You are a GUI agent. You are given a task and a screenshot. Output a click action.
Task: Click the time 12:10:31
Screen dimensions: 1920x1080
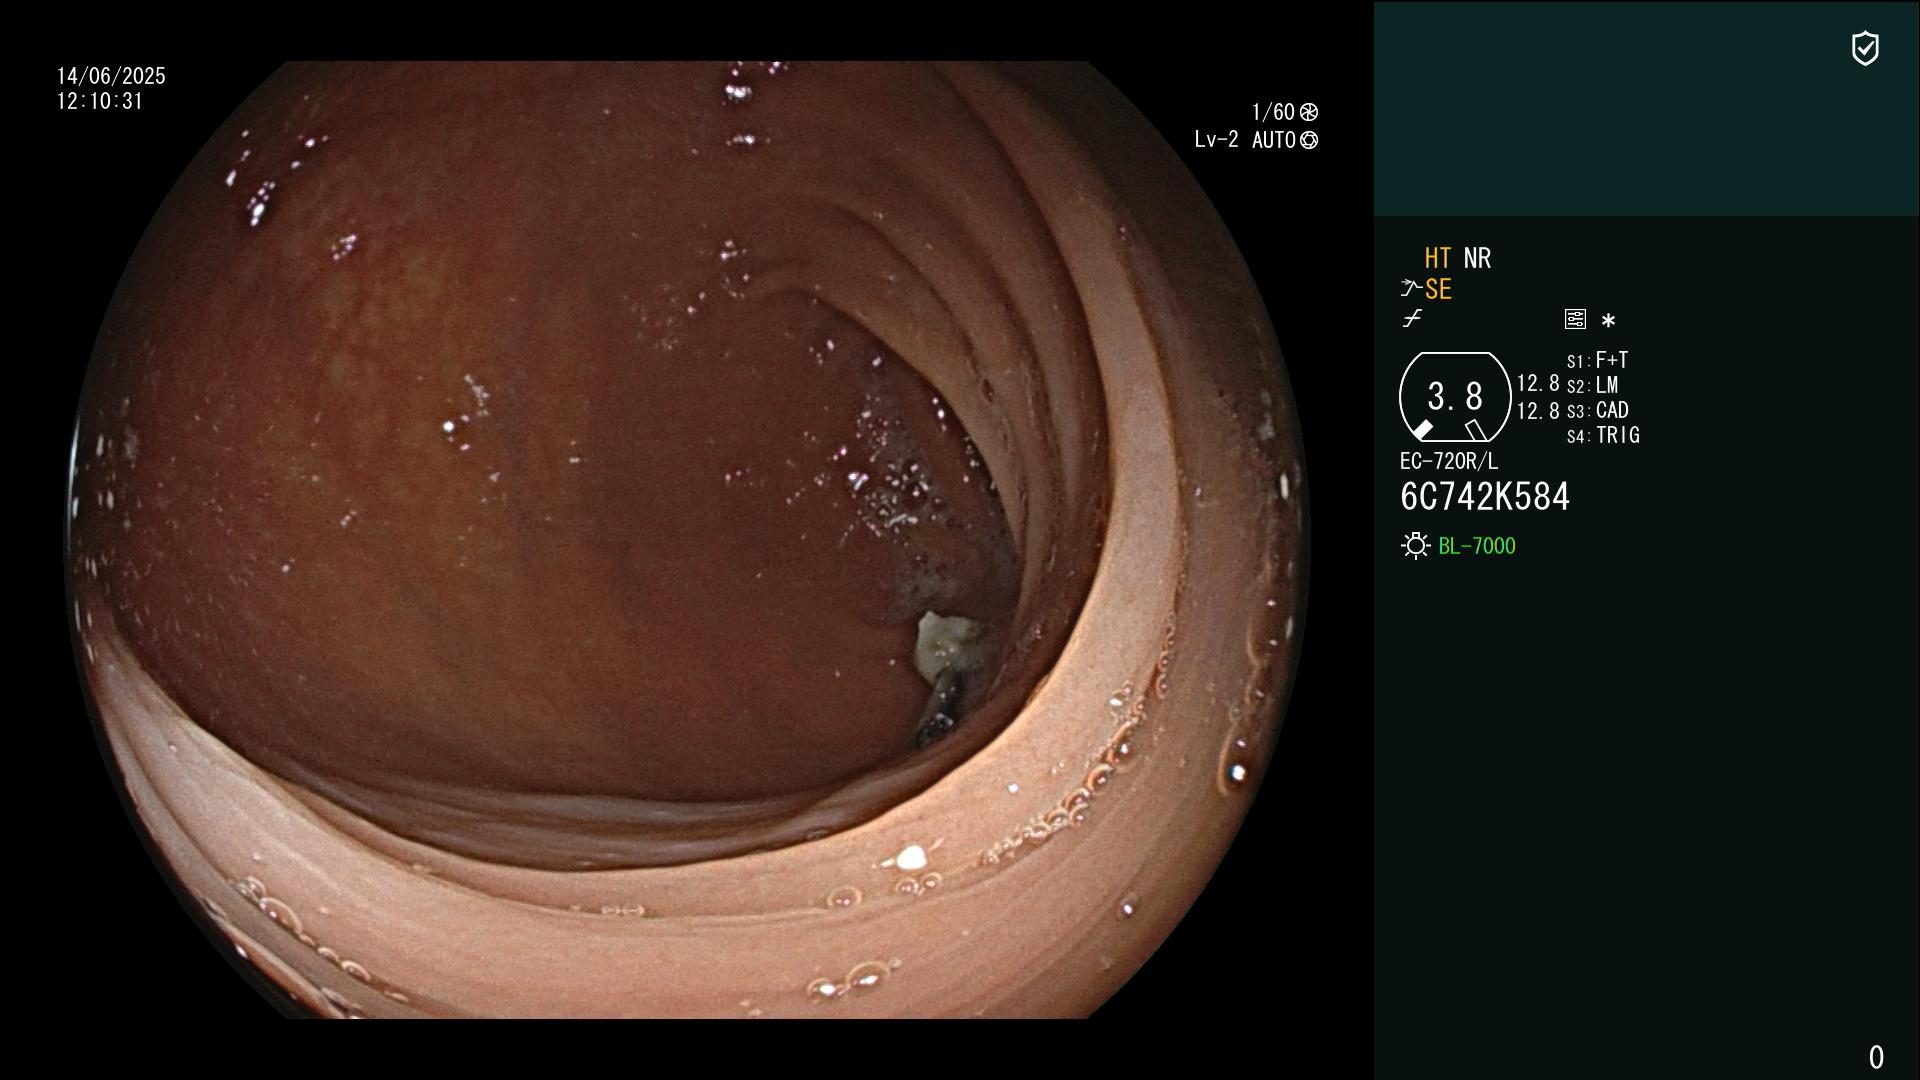point(100,101)
